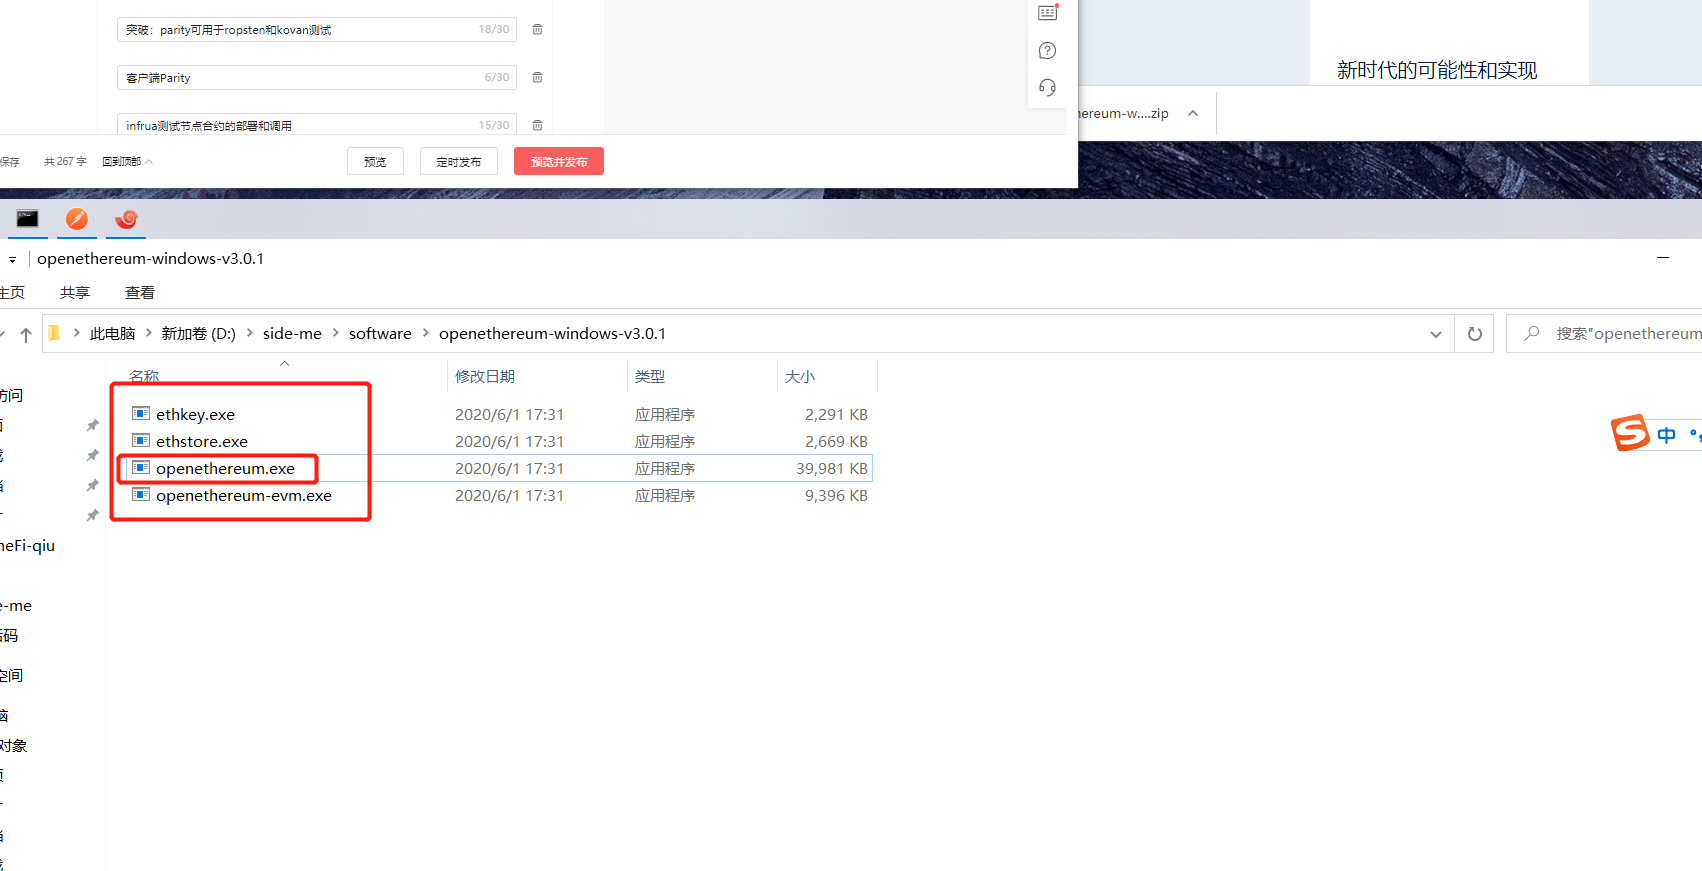Screen dimensions: 1702x871
Task: Click the downloaded openethereum zip file item
Action: click(x=1123, y=113)
